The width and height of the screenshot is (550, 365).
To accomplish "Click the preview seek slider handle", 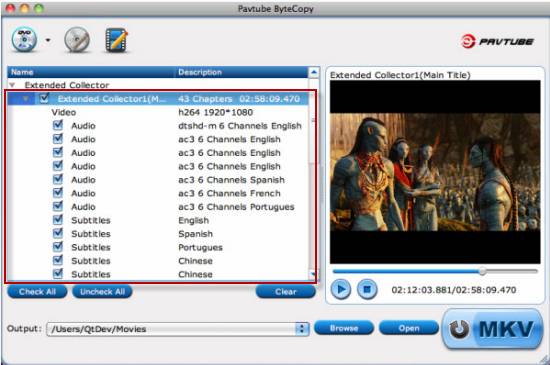I will 483,271.
